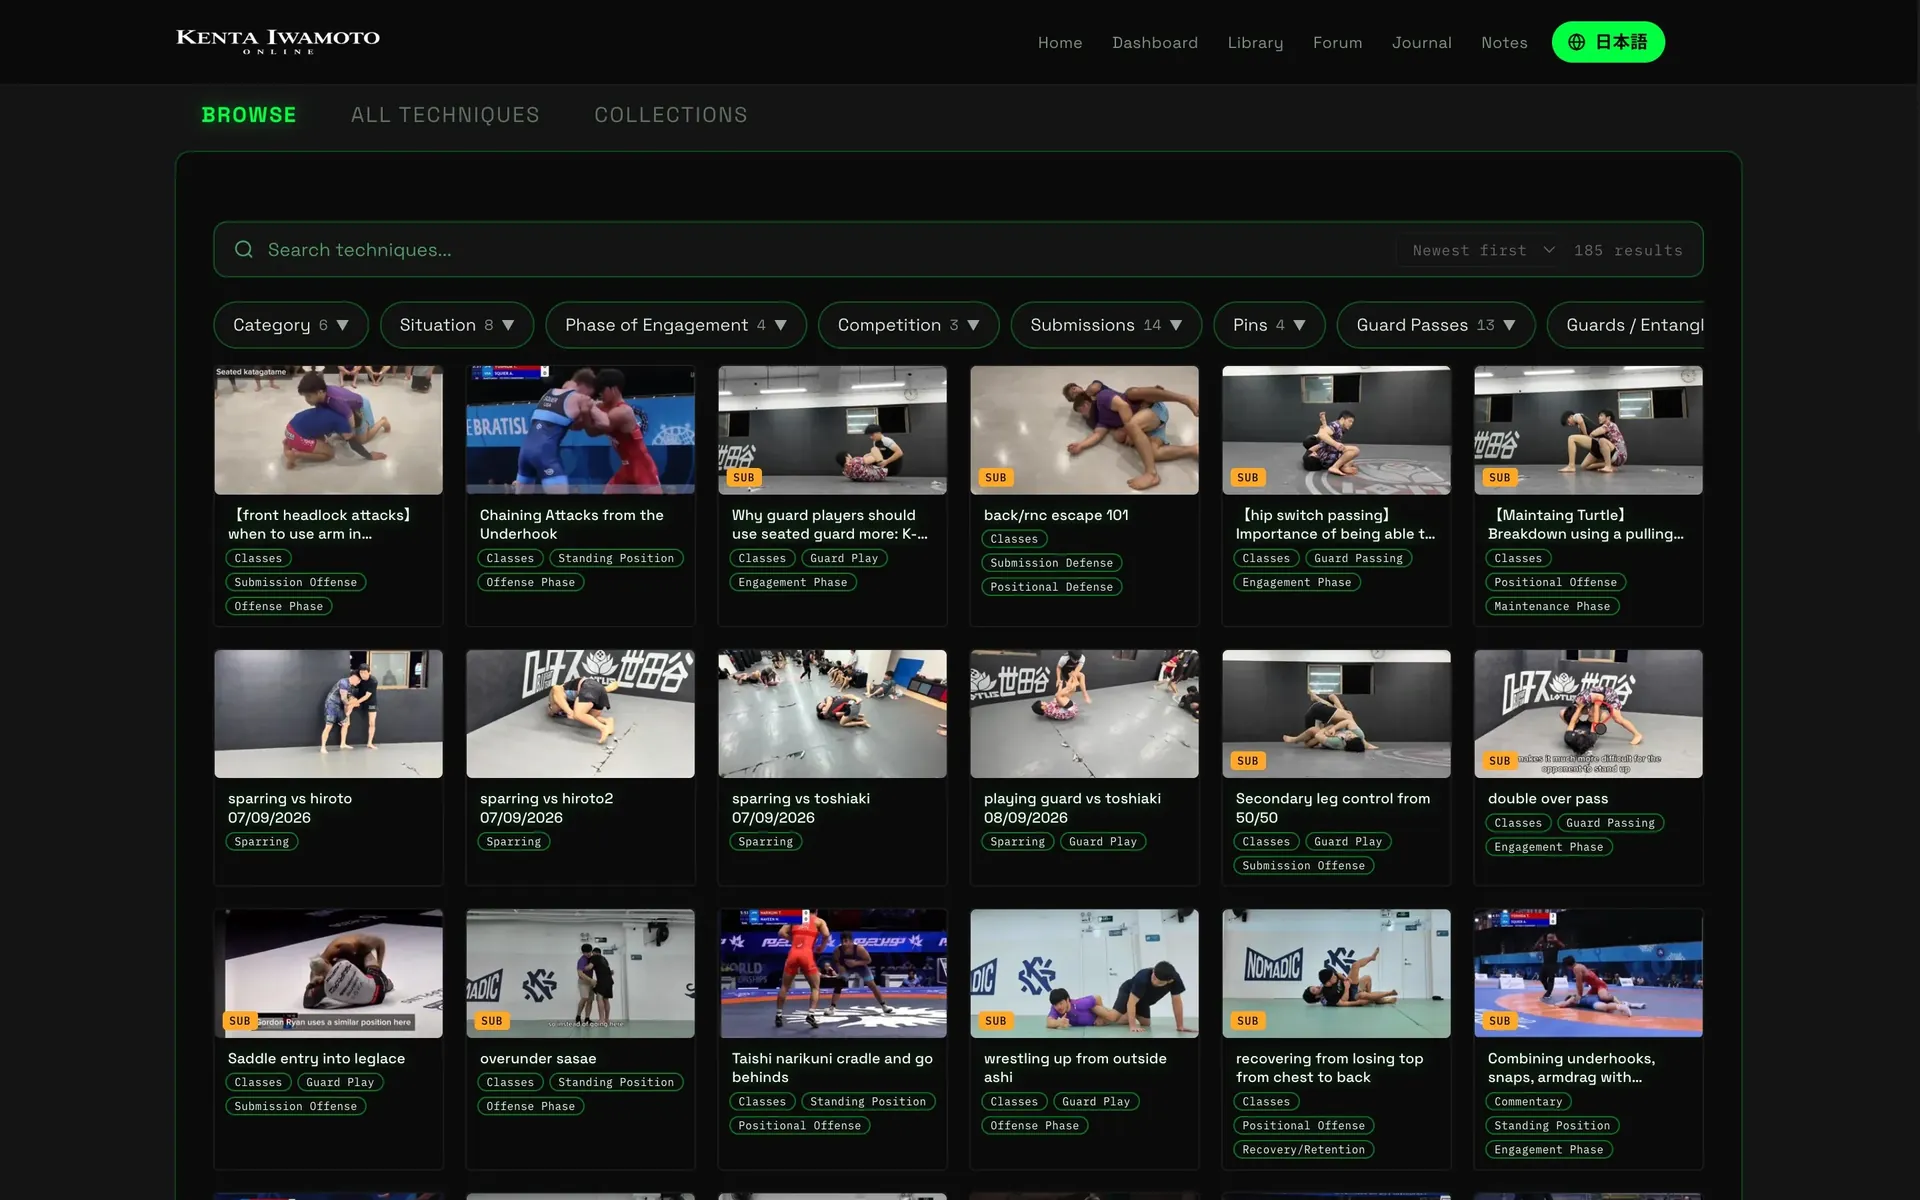Open Kenta Iwamoto Online logo

[278, 41]
